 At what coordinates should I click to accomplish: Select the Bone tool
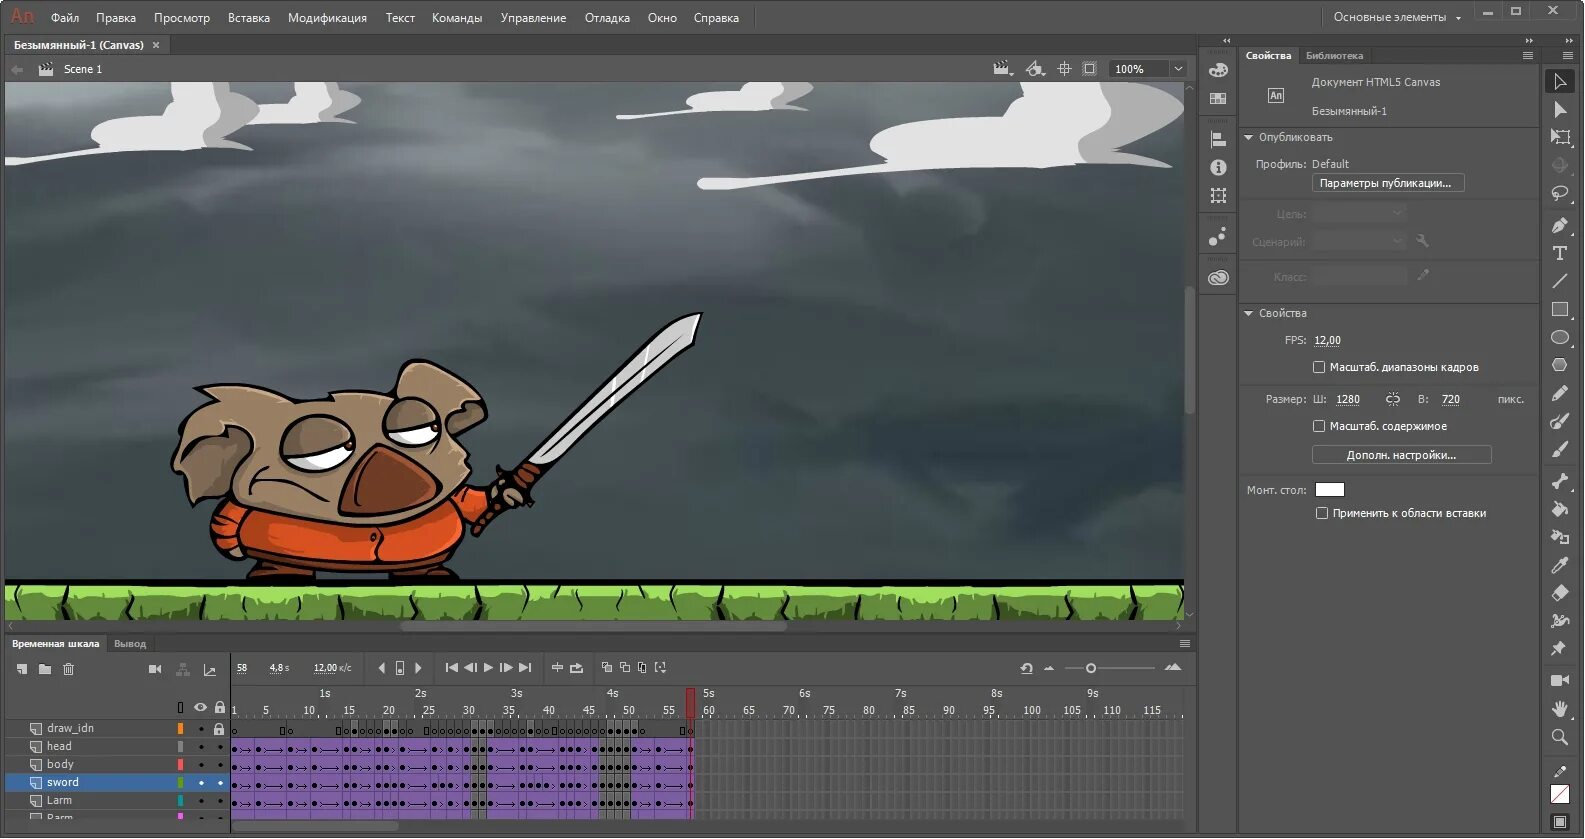click(x=1560, y=481)
